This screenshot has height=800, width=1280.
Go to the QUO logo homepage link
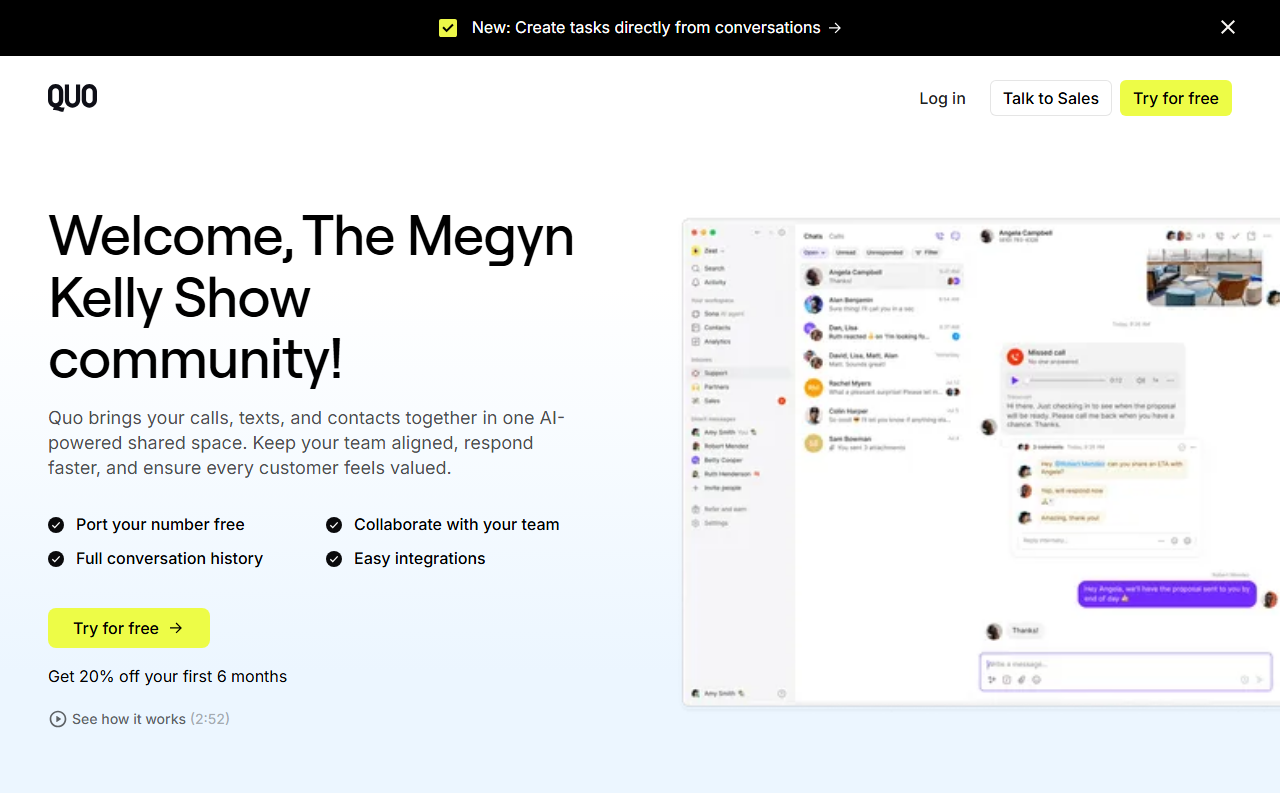tap(73, 97)
